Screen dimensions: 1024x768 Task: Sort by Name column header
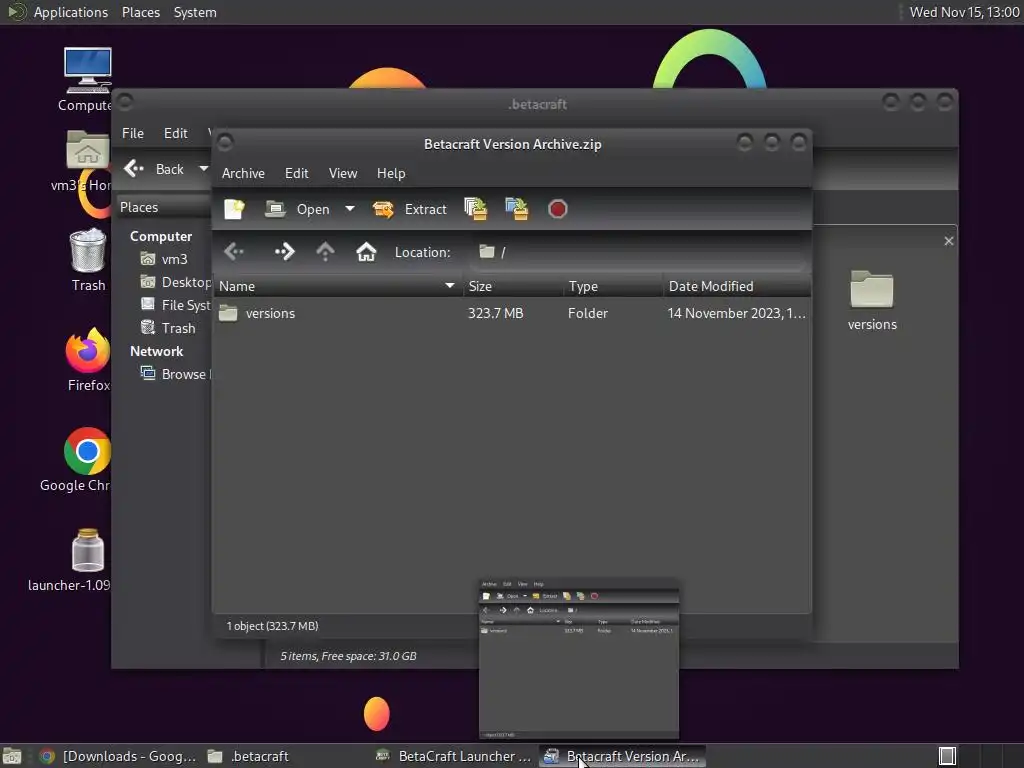pos(337,286)
